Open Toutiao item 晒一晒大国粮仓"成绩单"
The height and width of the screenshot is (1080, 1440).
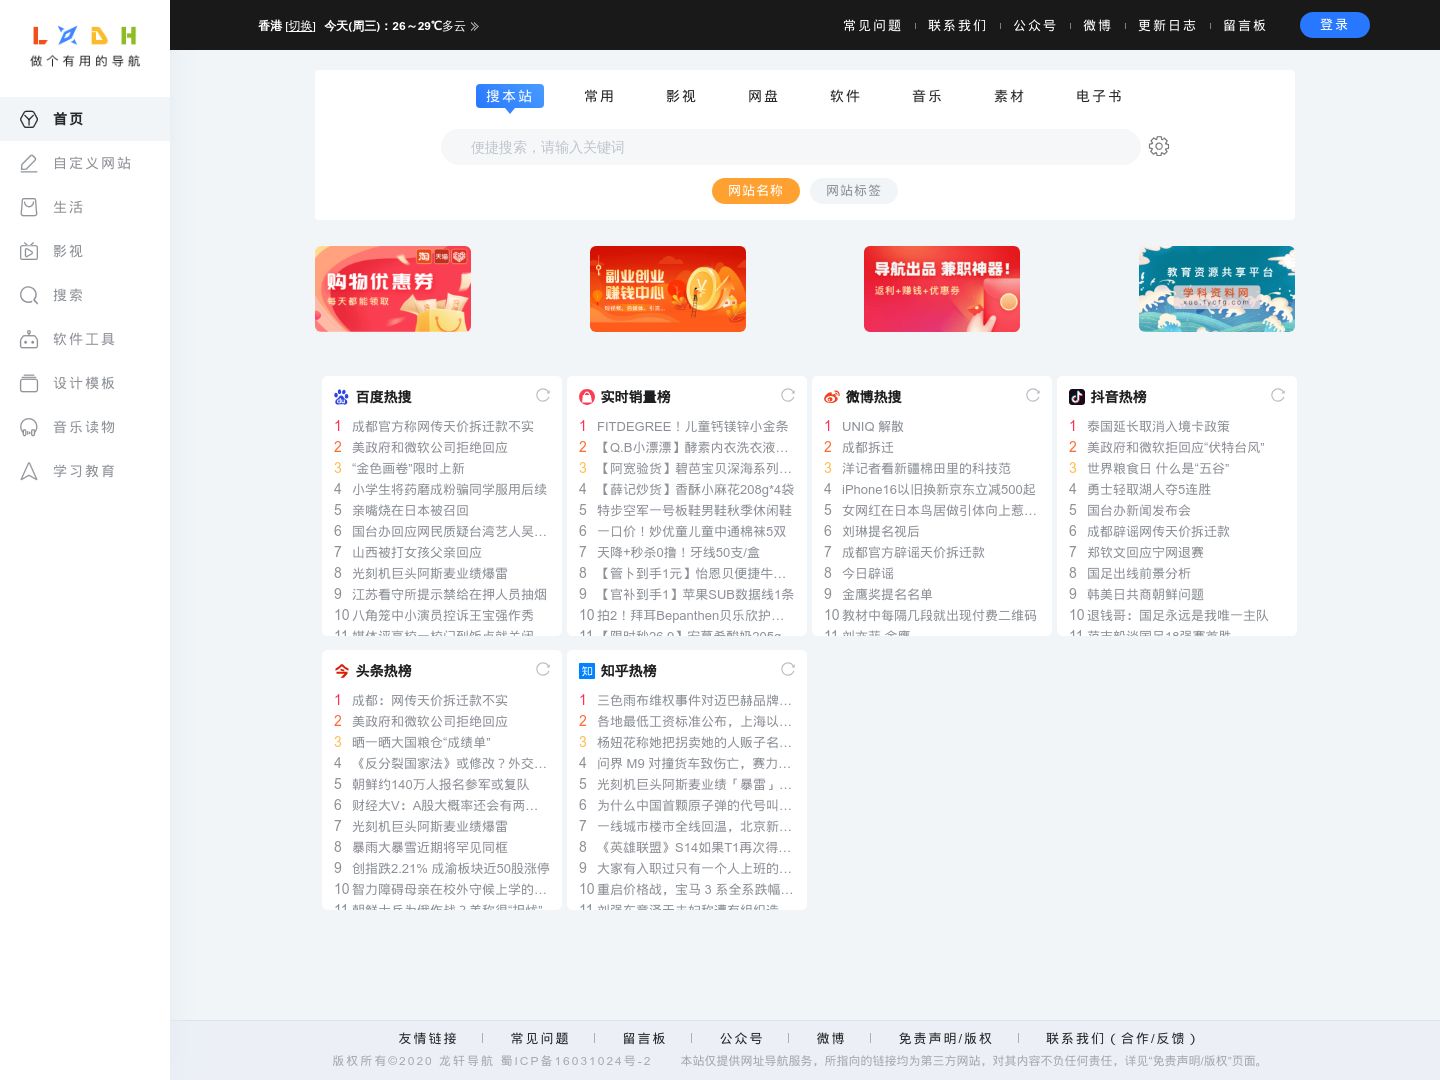pyautogui.click(x=421, y=742)
